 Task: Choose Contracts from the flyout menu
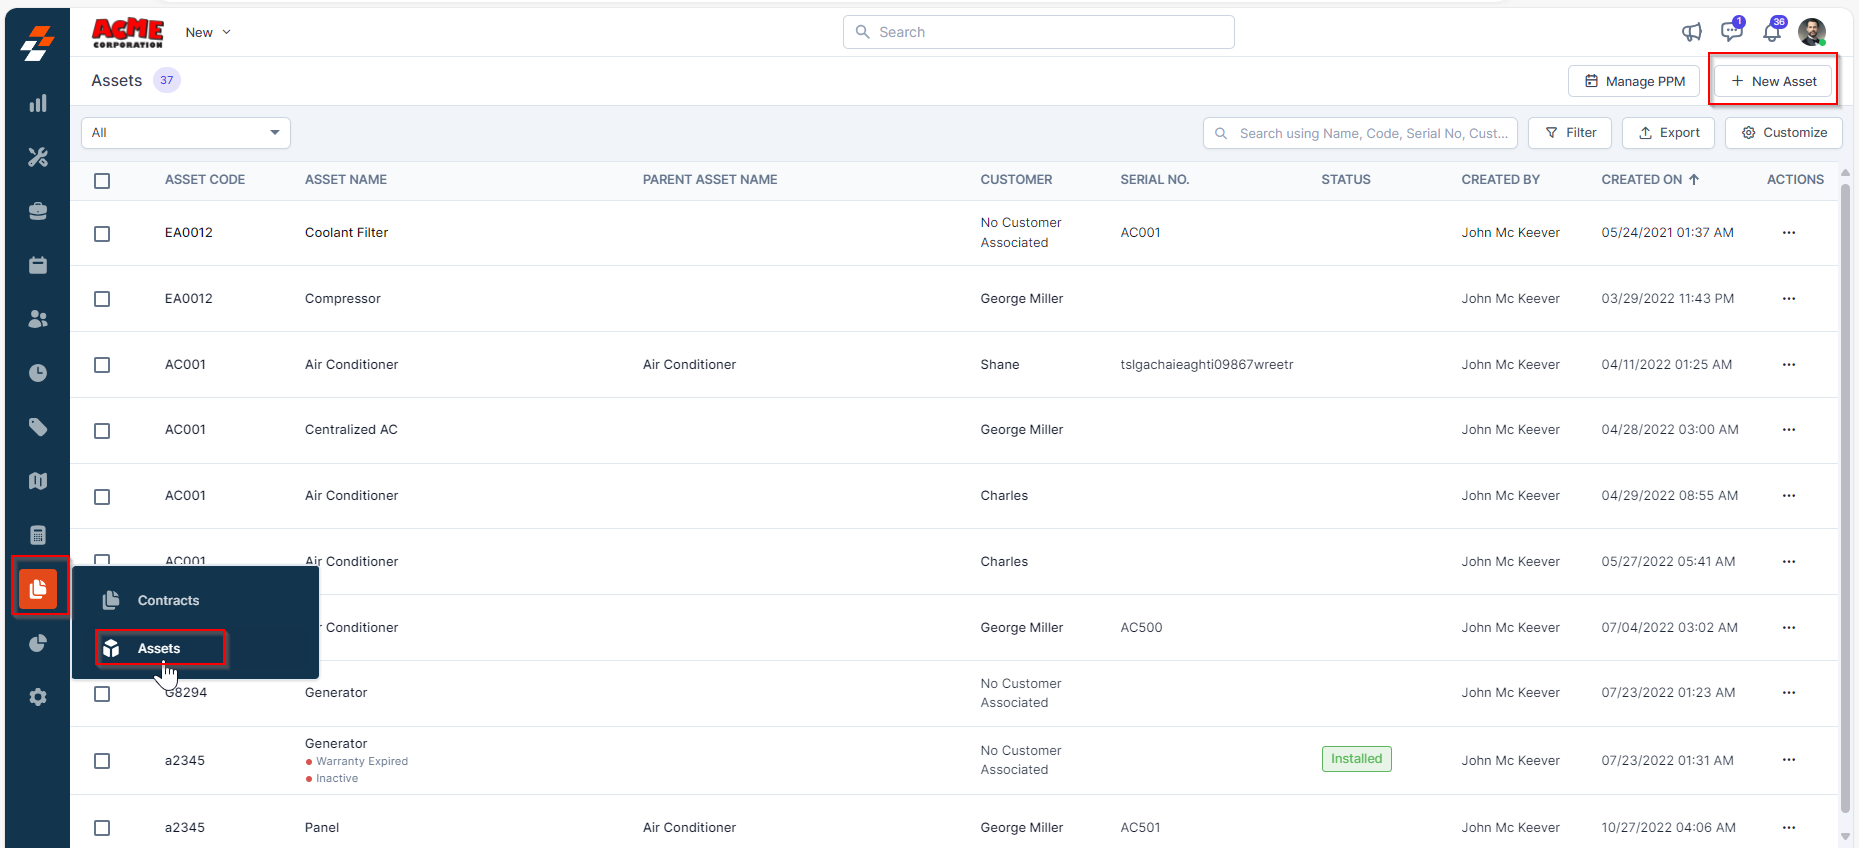168,600
